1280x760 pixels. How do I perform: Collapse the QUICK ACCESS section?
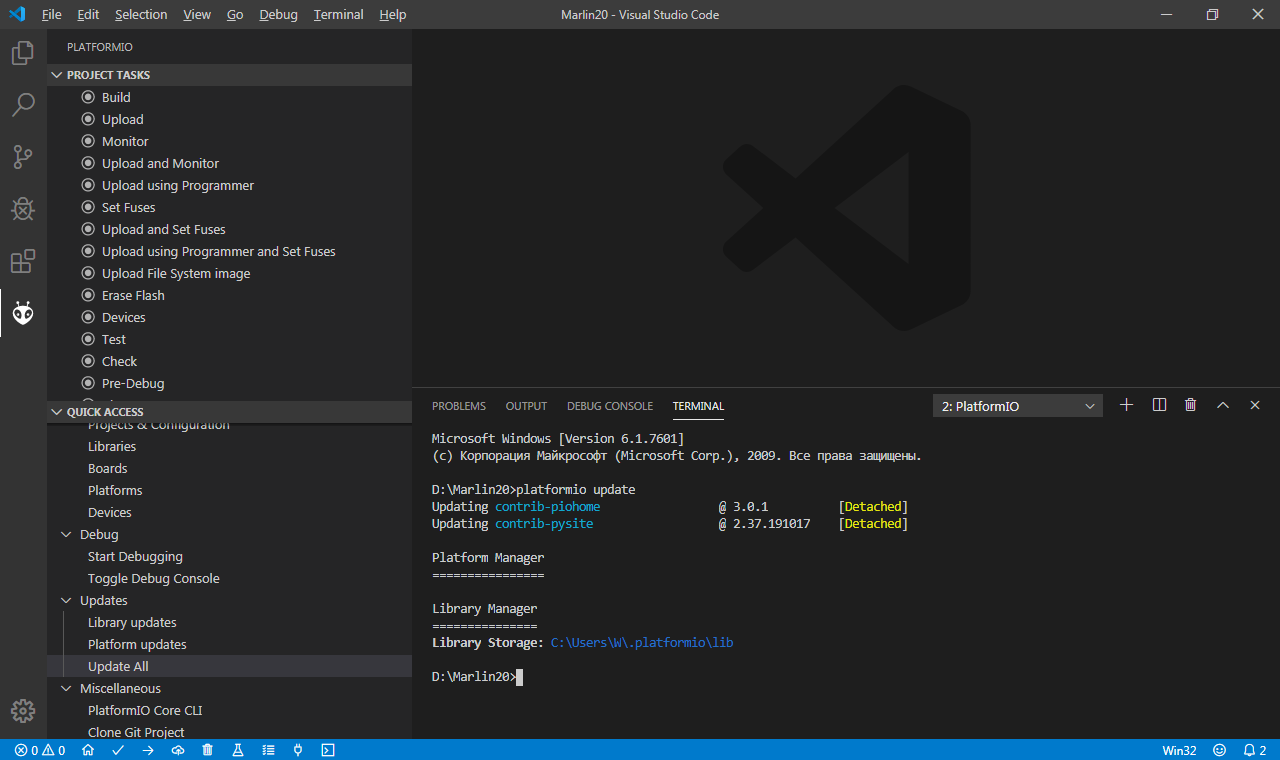[x=229, y=412]
